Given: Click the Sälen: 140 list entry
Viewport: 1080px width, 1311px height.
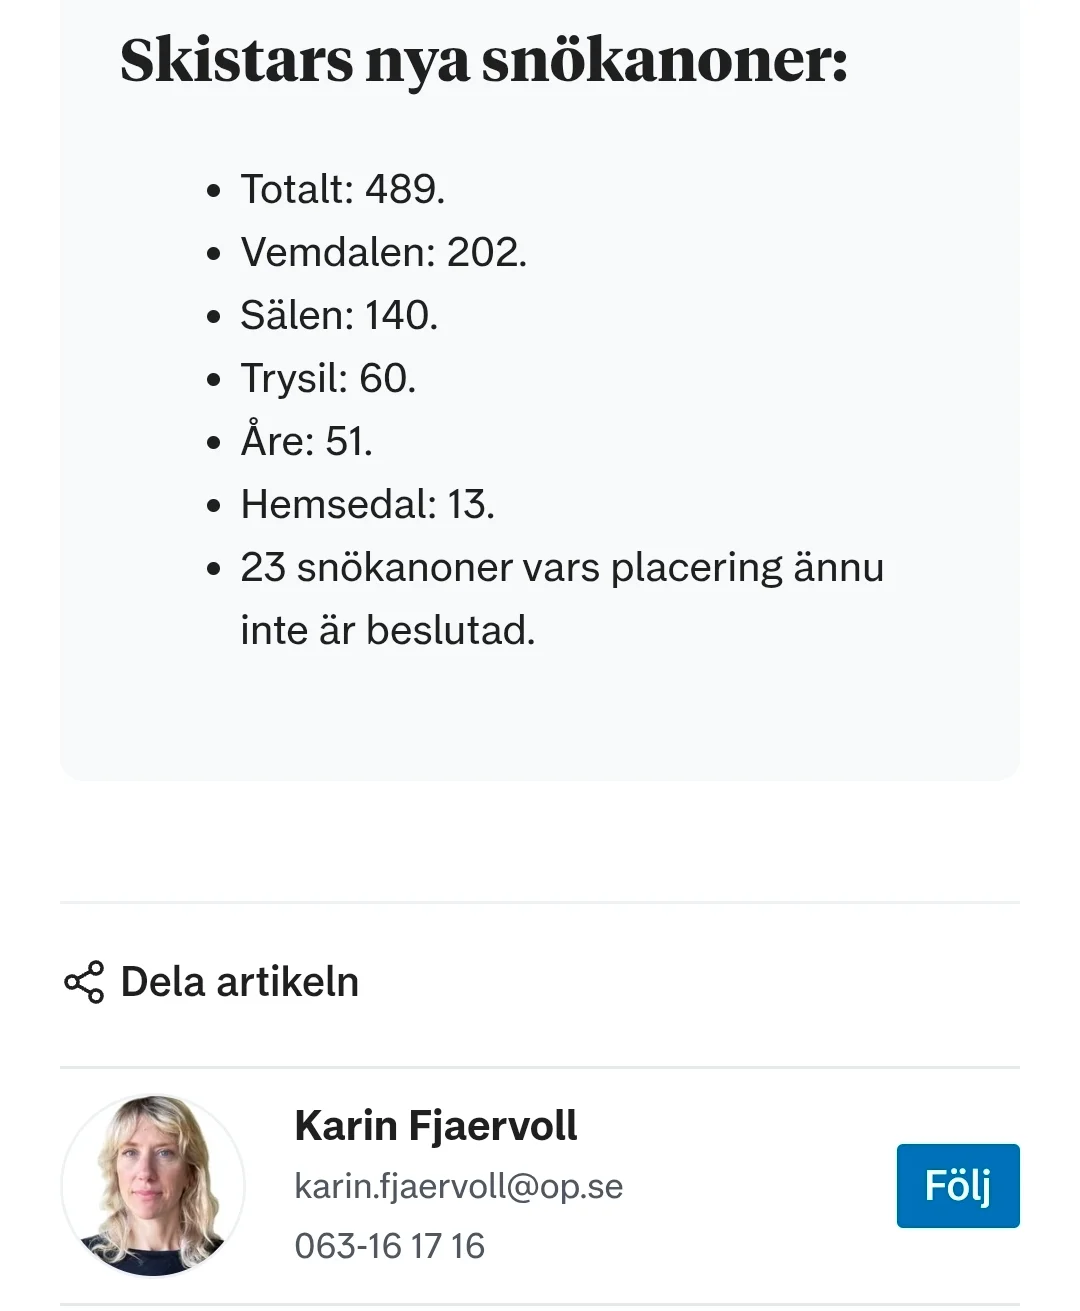Looking at the screenshot, I should tap(339, 315).
